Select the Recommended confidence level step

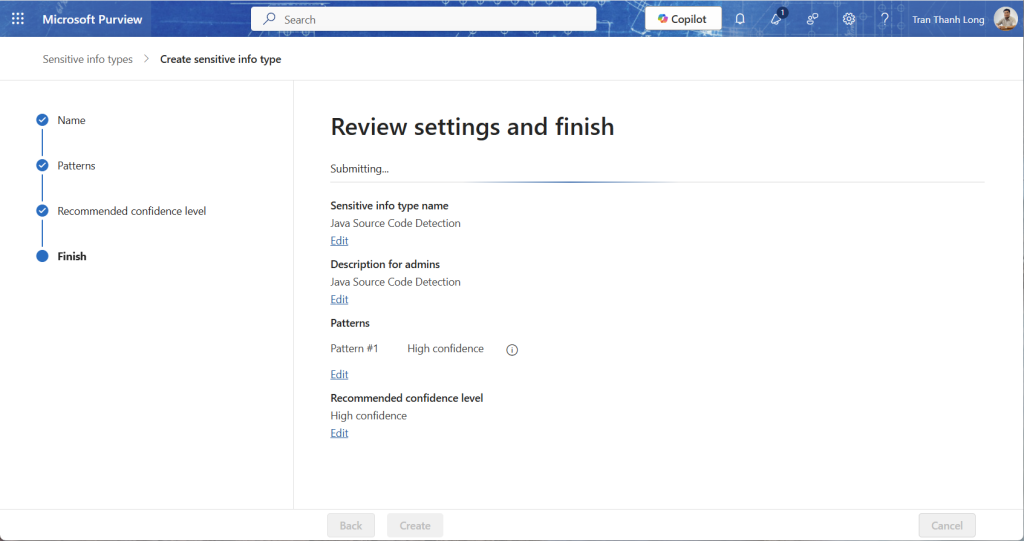[131, 211]
